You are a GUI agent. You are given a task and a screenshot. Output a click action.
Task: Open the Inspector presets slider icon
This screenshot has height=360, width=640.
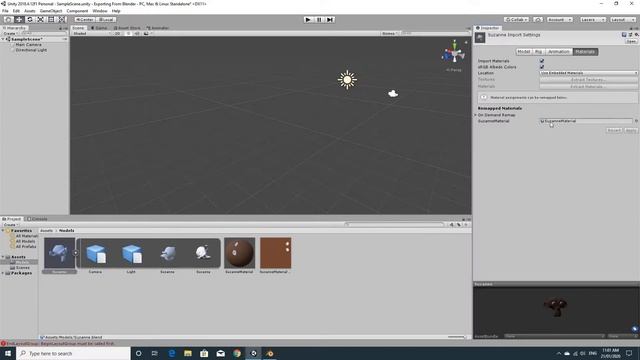[630, 35]
